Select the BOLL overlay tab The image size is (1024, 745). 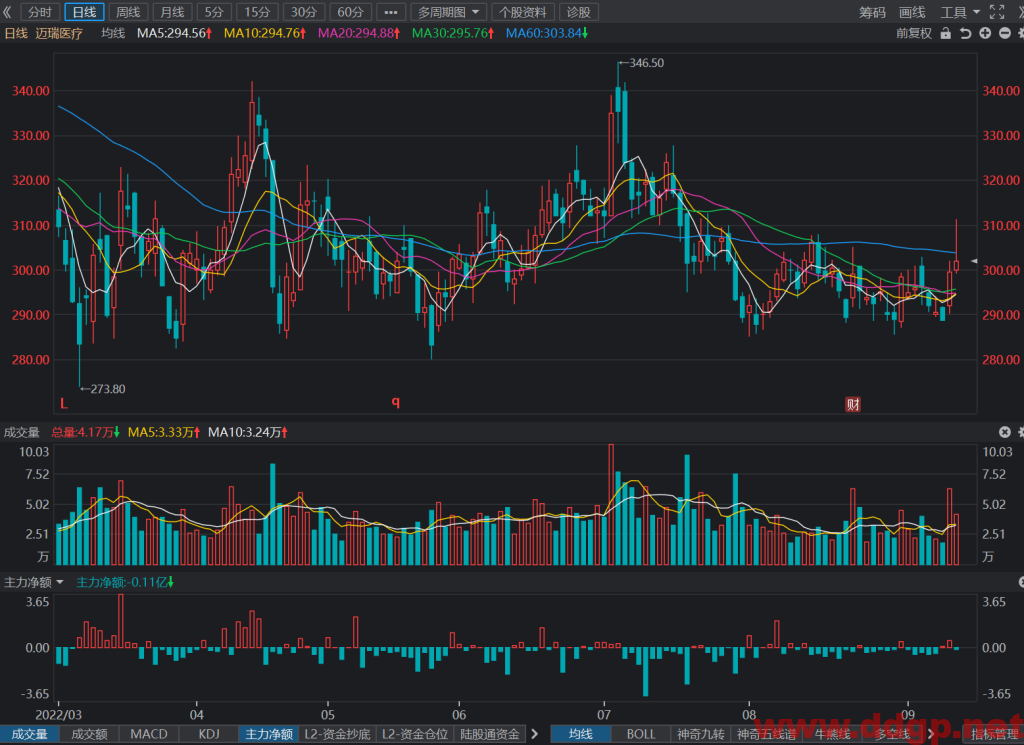pyautogui.click(x=641, y=734)
